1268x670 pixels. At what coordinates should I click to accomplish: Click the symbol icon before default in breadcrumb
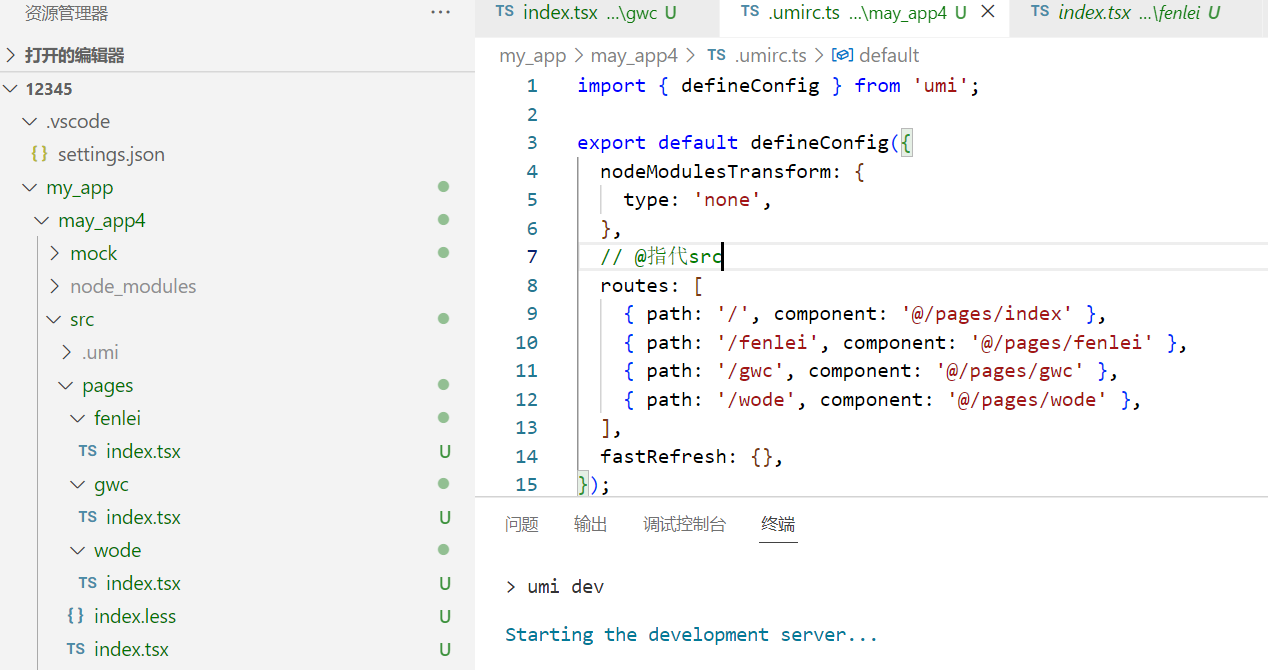(842, 56)
